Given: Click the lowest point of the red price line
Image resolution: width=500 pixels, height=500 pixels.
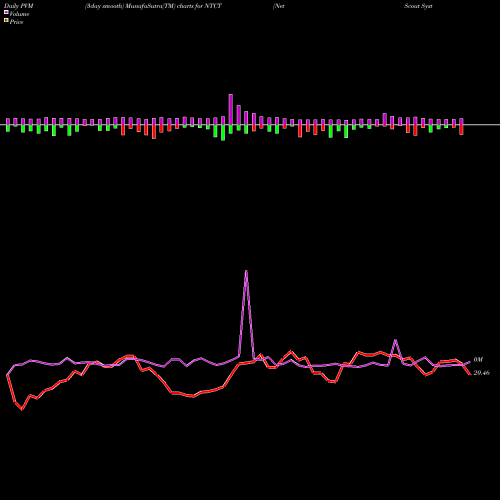Looking at the screenshot, I should 22,409.
